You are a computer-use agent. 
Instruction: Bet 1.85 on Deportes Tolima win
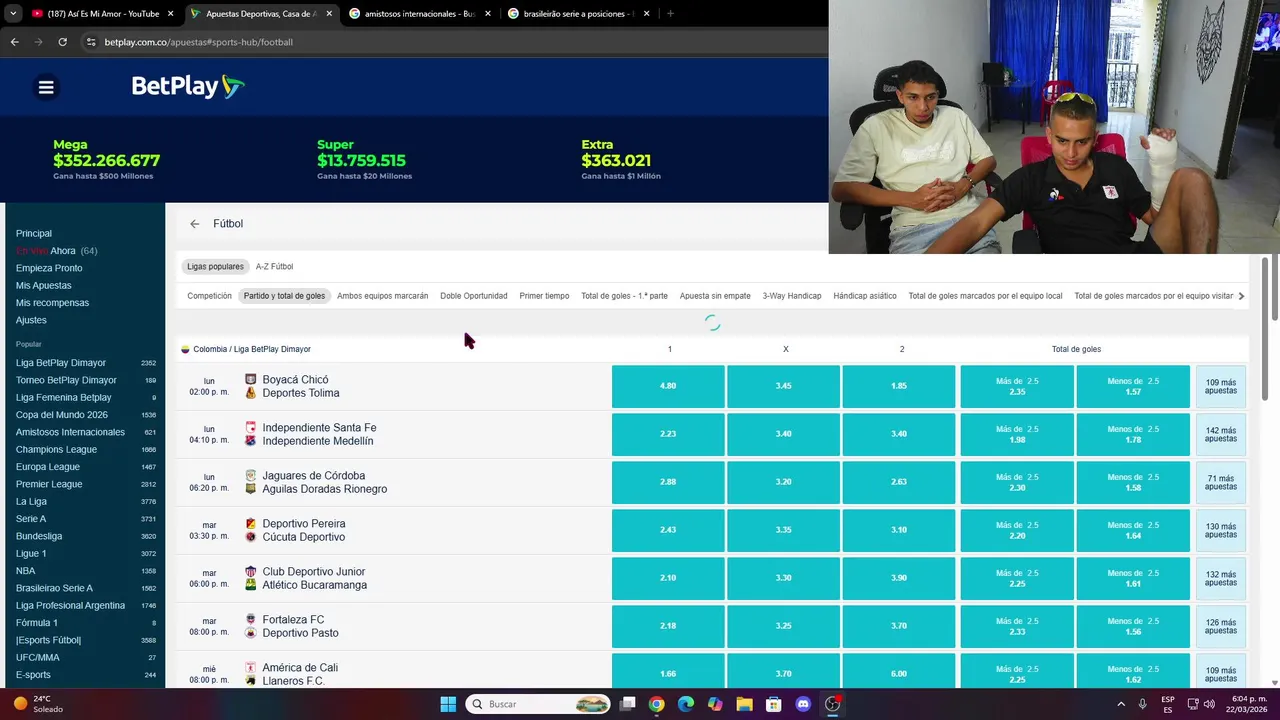pyautogui.click(x=899, y=386)
